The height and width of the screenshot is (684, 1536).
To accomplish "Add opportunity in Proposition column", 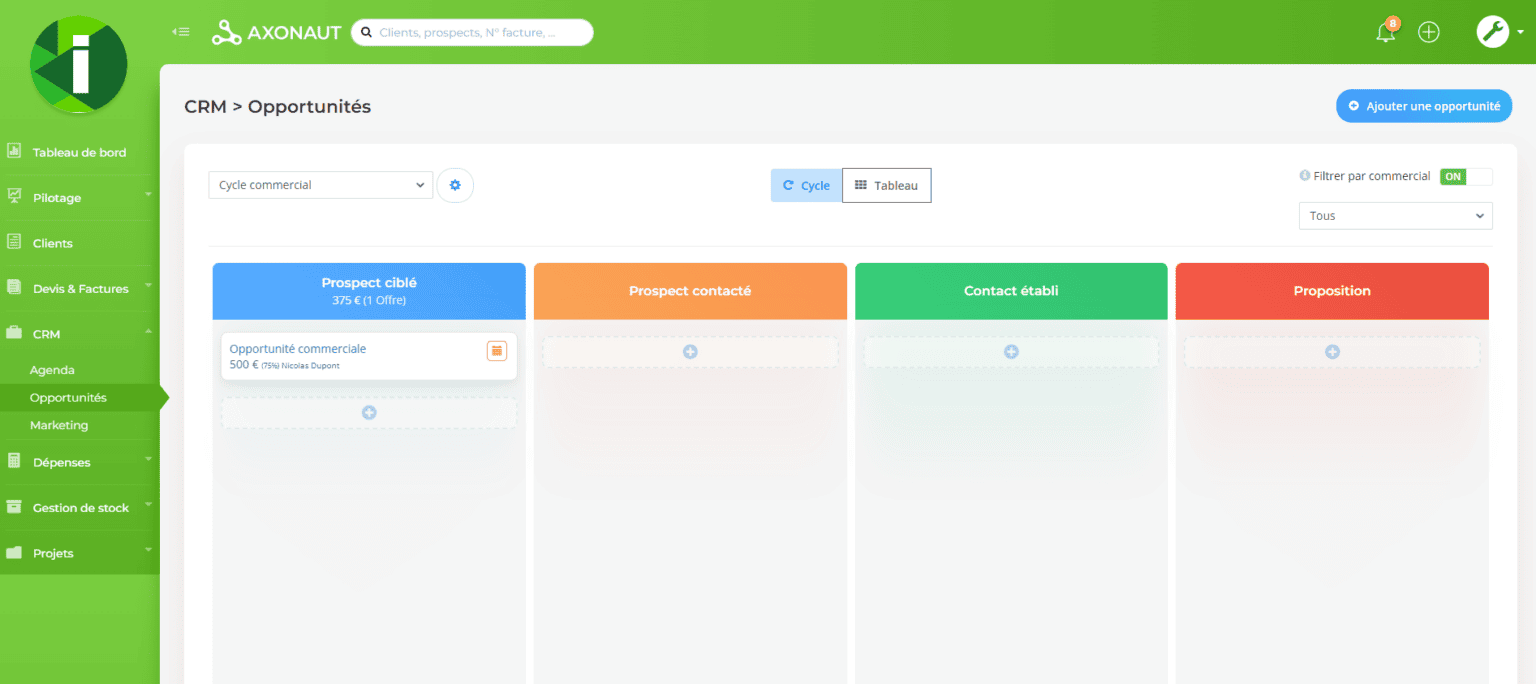I will pyautogui.click(x=1332, y=352).
